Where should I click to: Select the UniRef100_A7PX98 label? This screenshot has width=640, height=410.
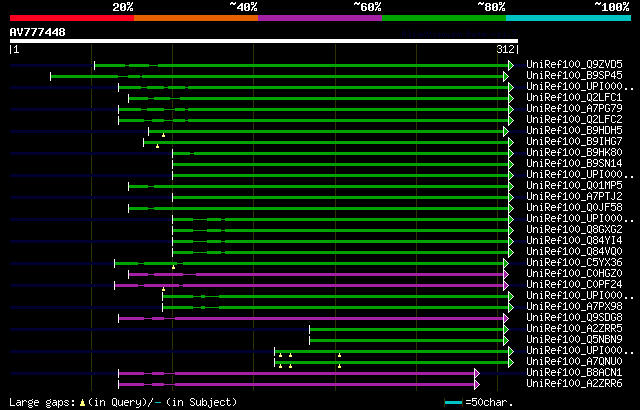pyautogui.click(x=574, y=307)
